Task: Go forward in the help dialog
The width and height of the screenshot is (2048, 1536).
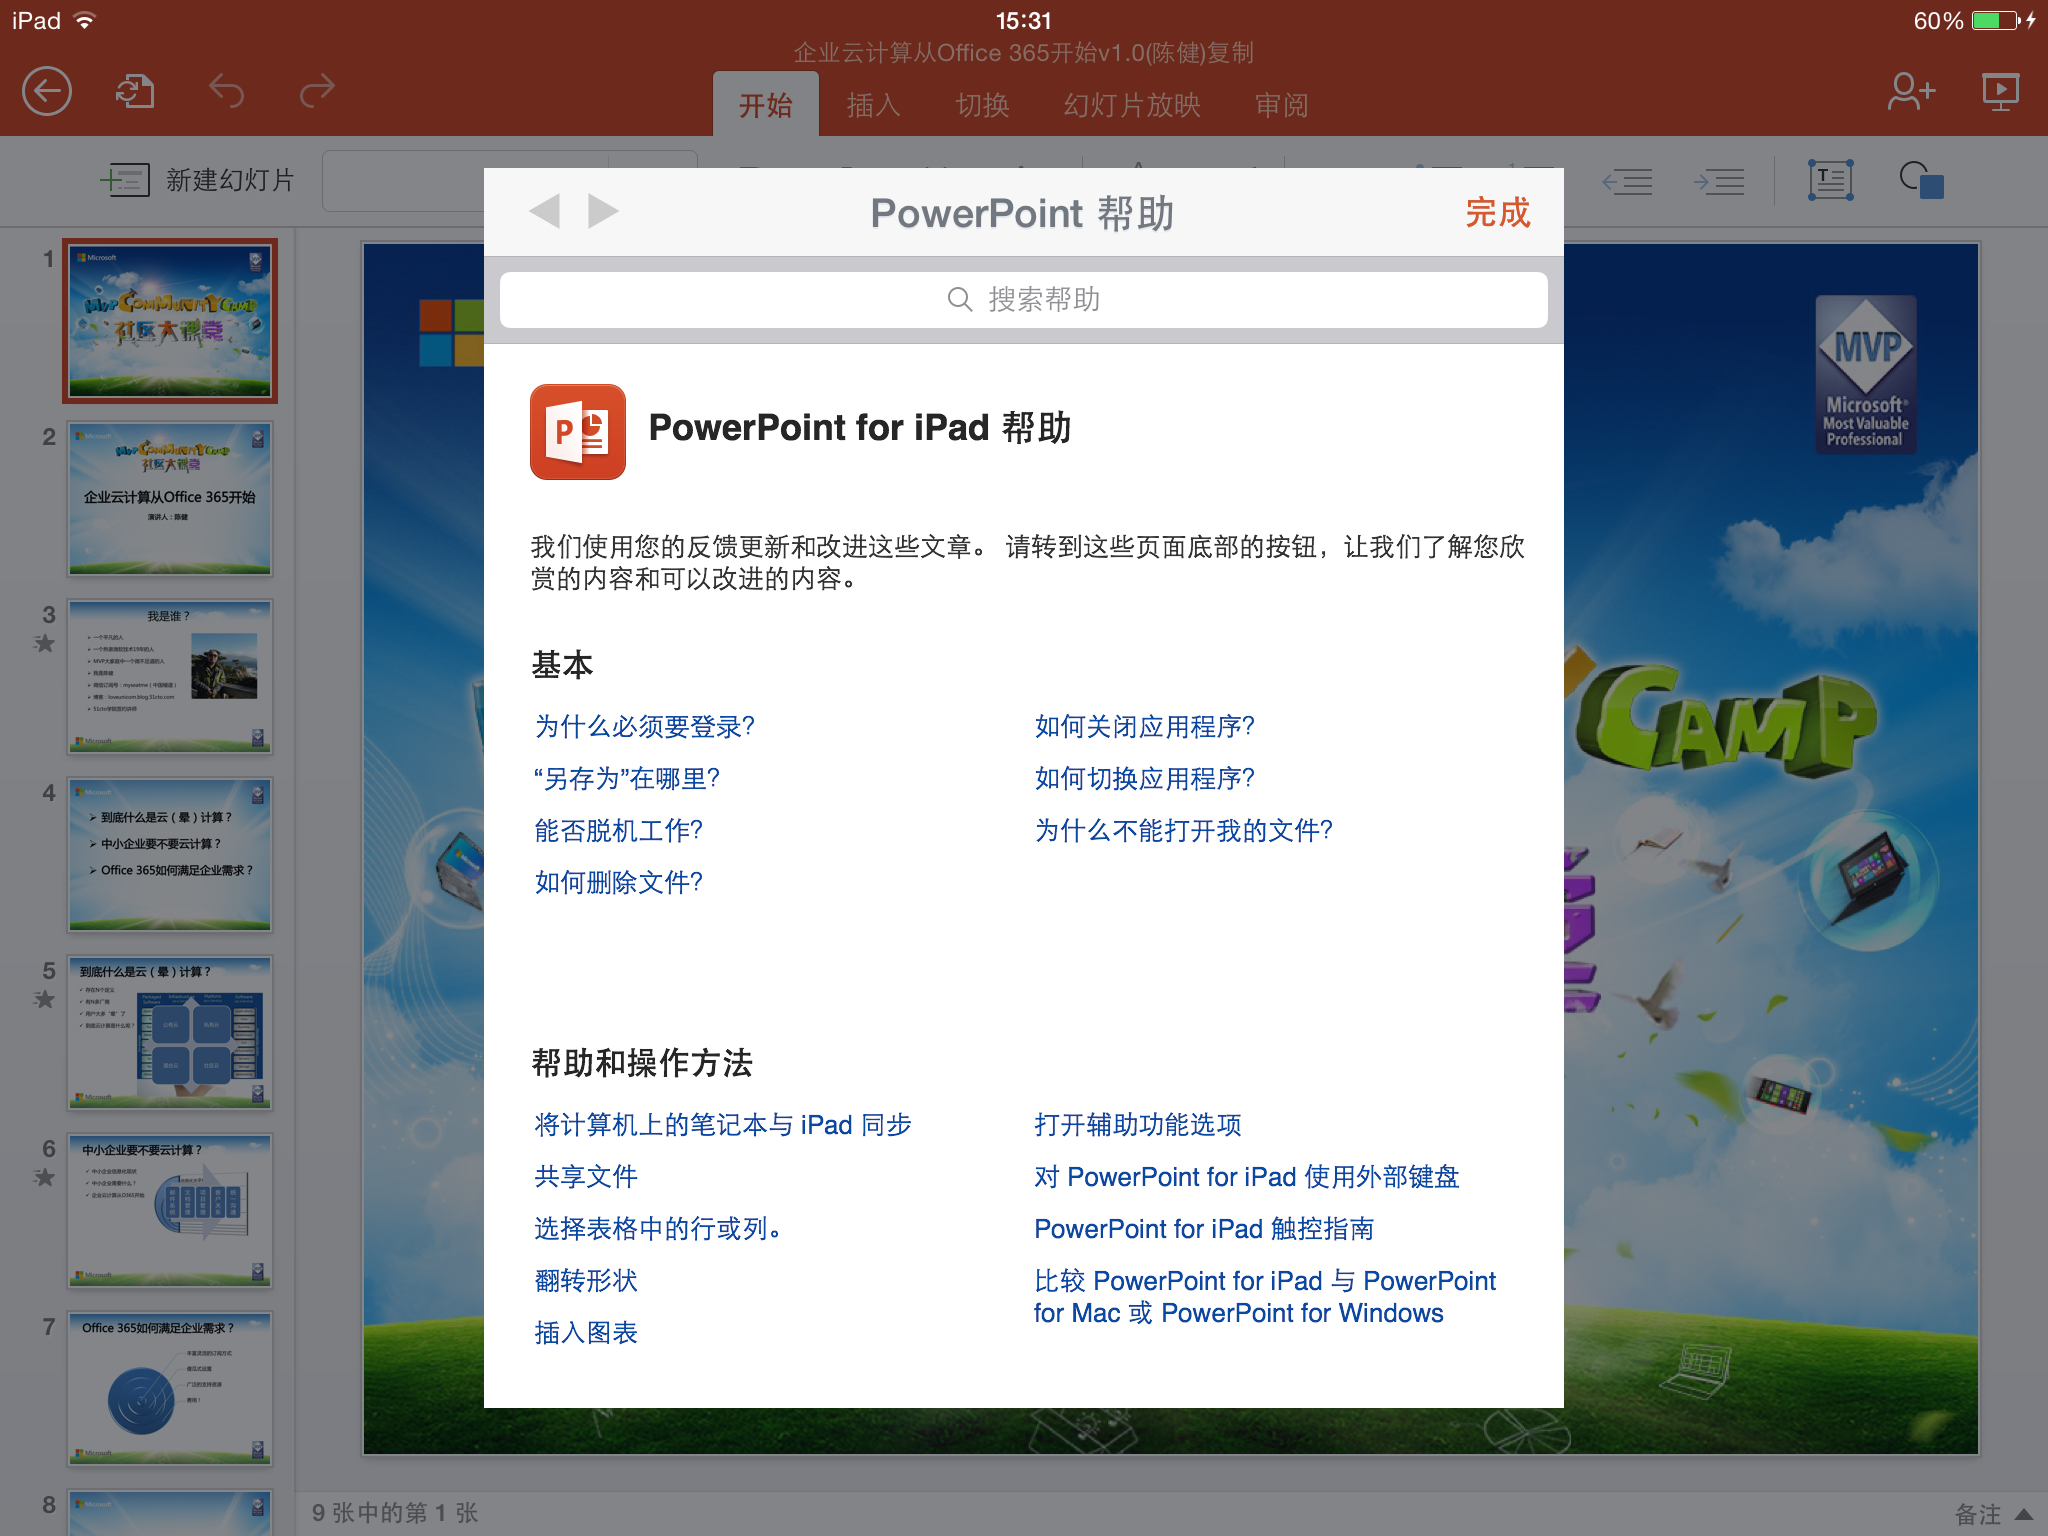Action: pyautogui.click(x=603, y=211)
